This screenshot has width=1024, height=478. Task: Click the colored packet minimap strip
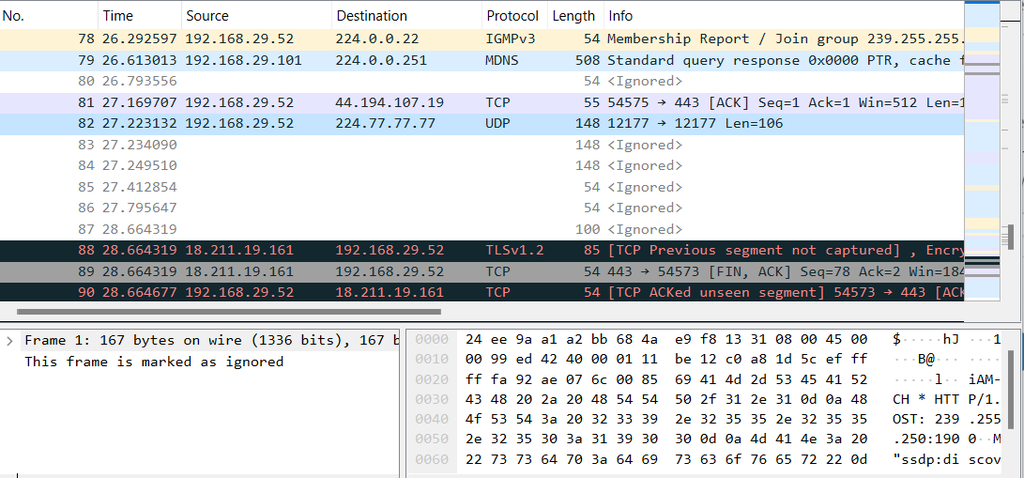pos(982,150)
